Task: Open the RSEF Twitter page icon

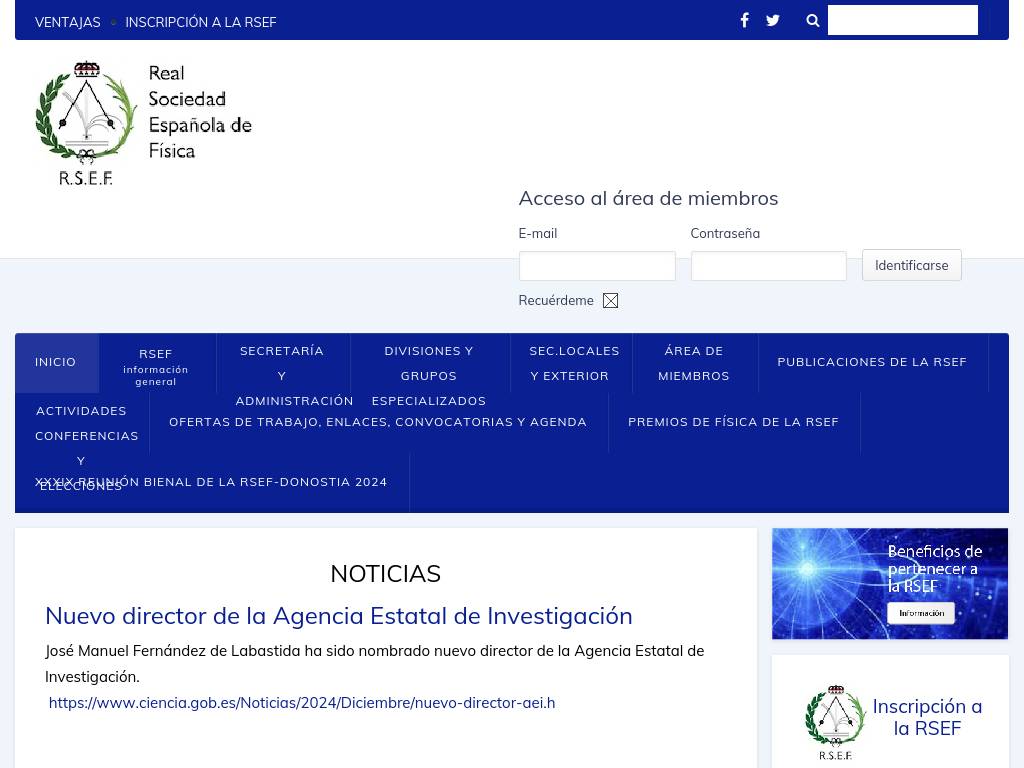Action: click(x=773, y=21)
